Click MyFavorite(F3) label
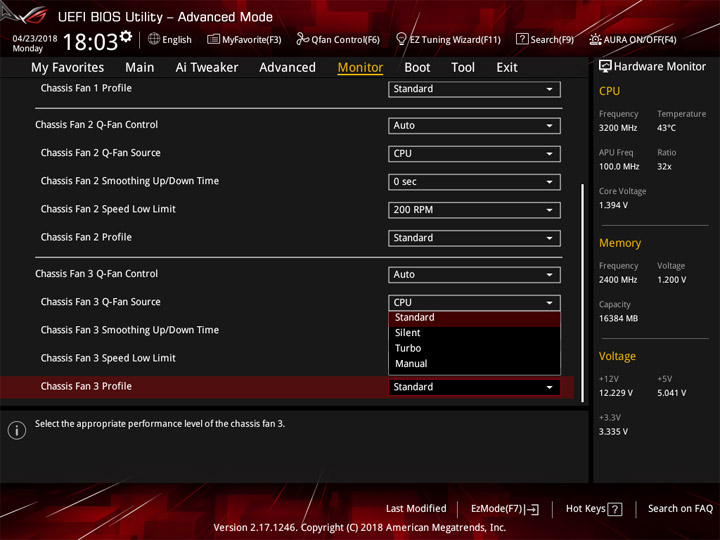This screenshot has height=540, width=720. point(252,40)
